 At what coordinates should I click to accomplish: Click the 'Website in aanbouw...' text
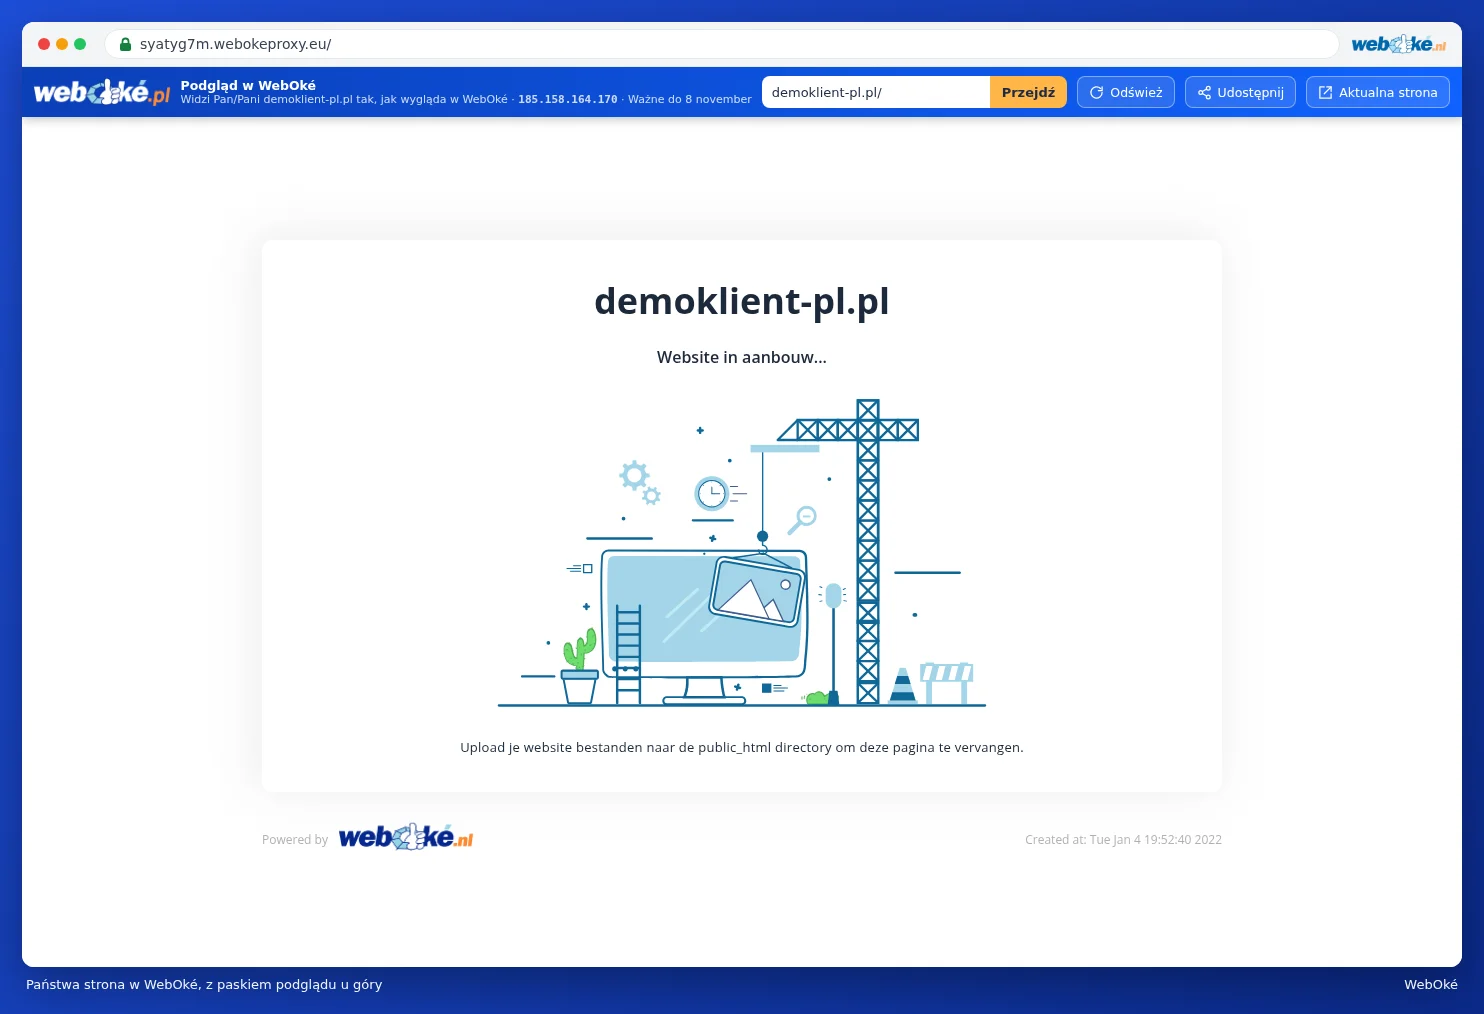(742, 357)
